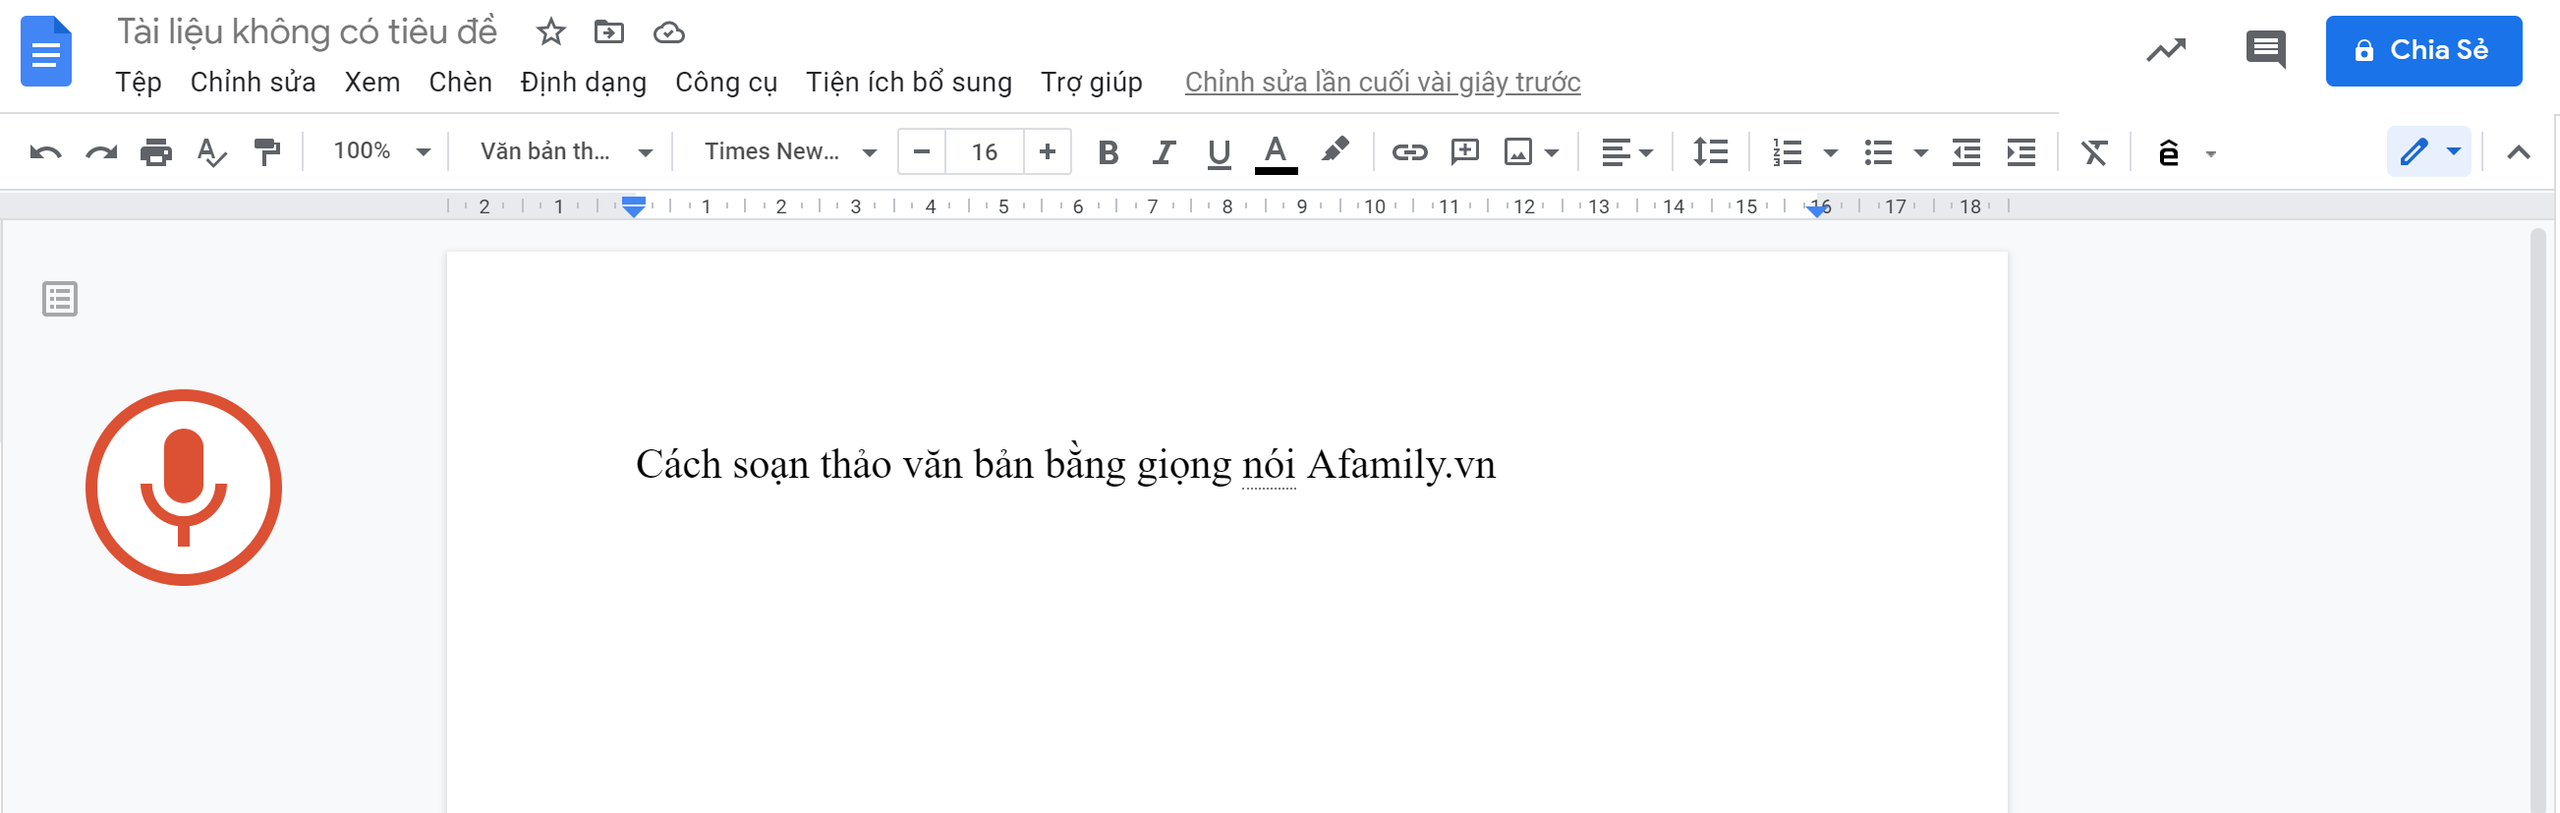The image size is (2560, 813).
Task: Click the red voice typing microphone
Action: [183, 487]
